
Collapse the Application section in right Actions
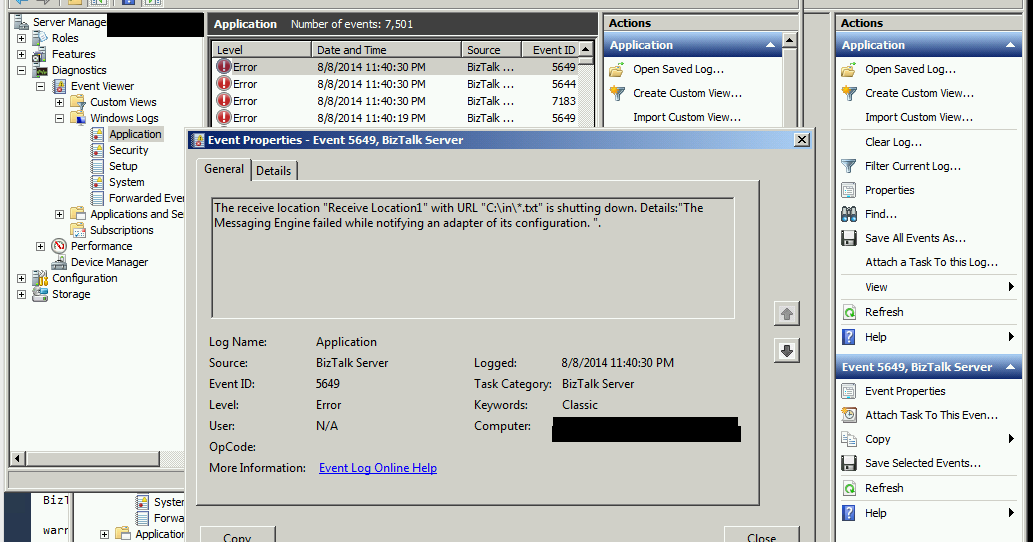click(1010, 45)
